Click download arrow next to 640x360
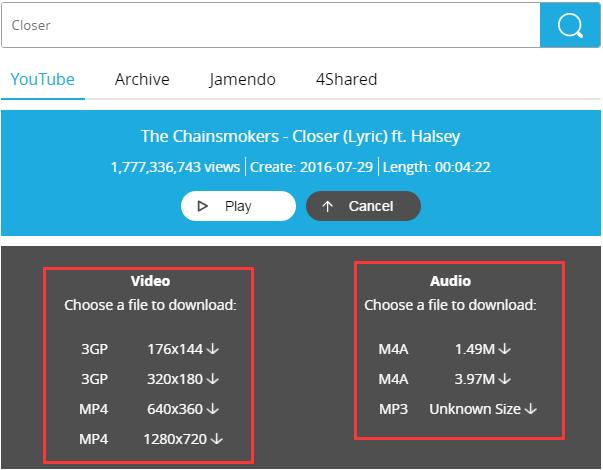 click(x=213, y=409)
